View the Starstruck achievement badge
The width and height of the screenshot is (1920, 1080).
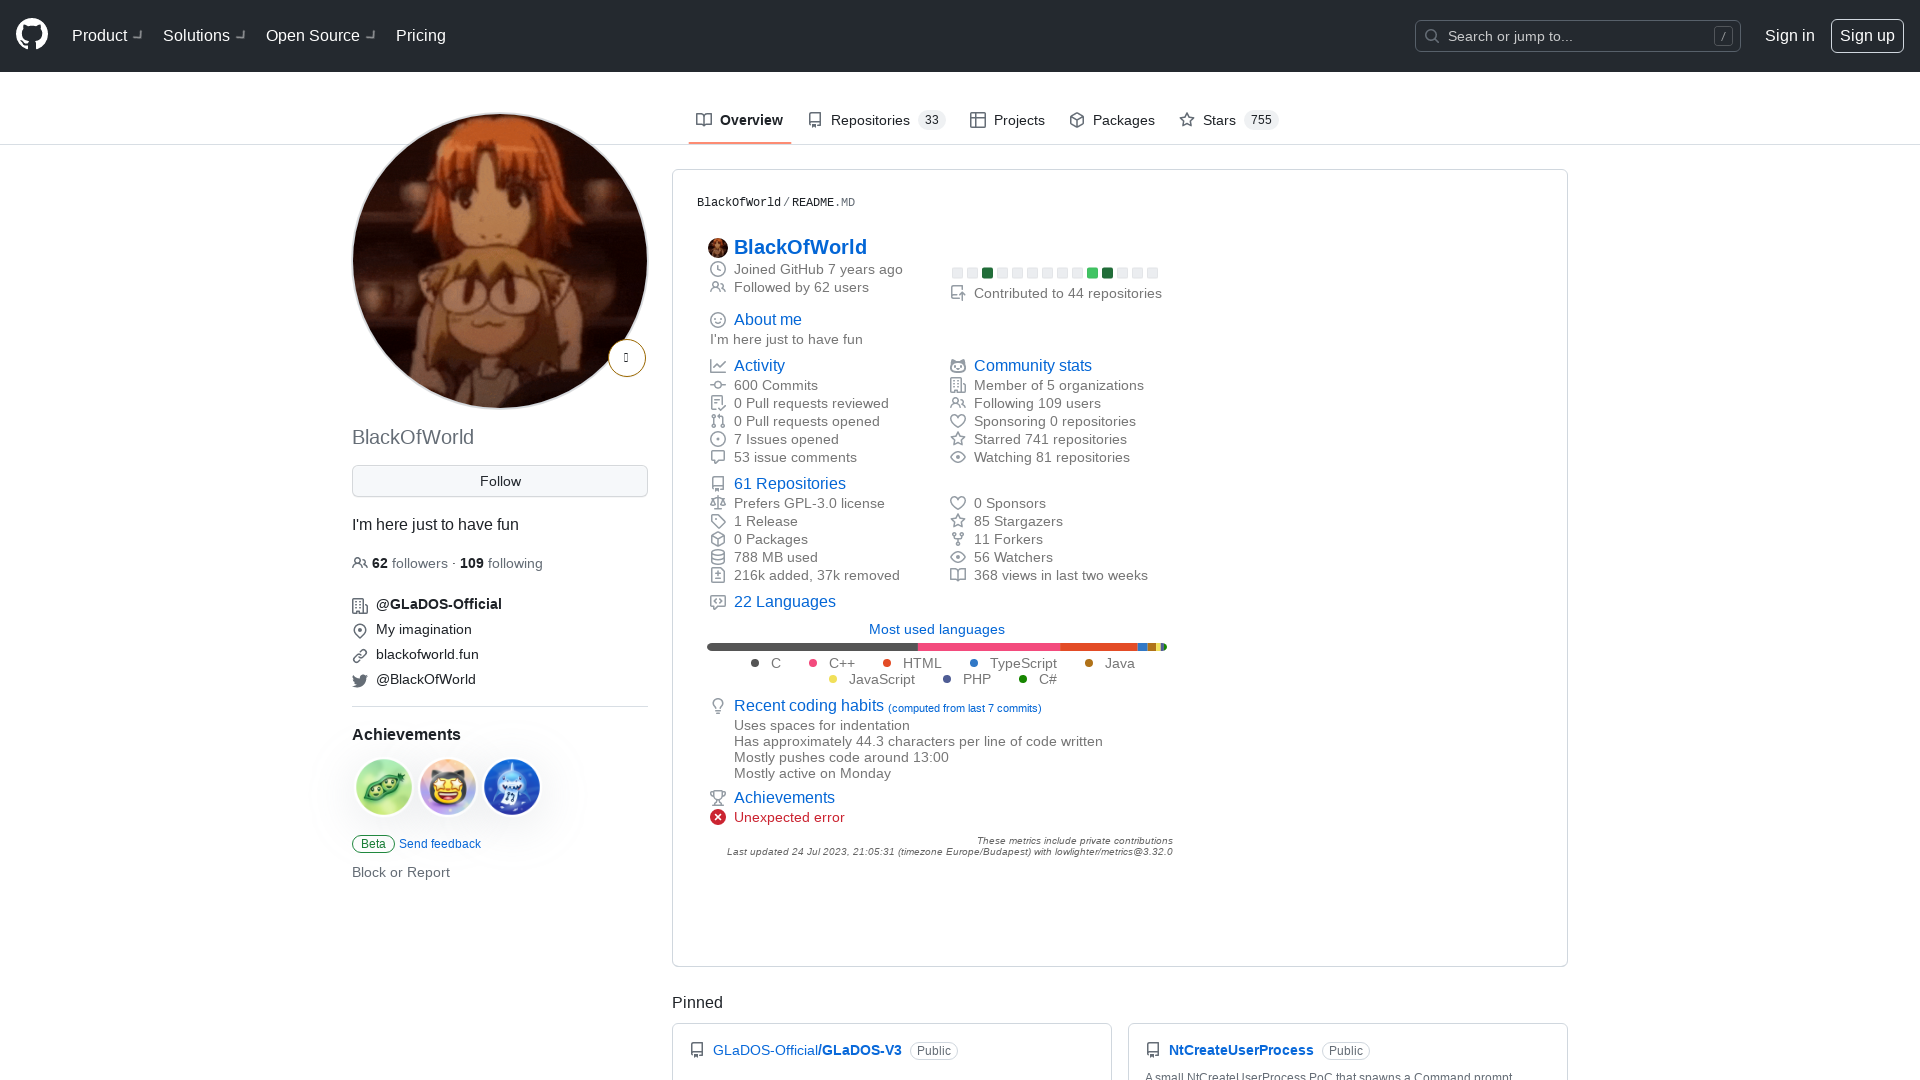[x=448, y=787]
